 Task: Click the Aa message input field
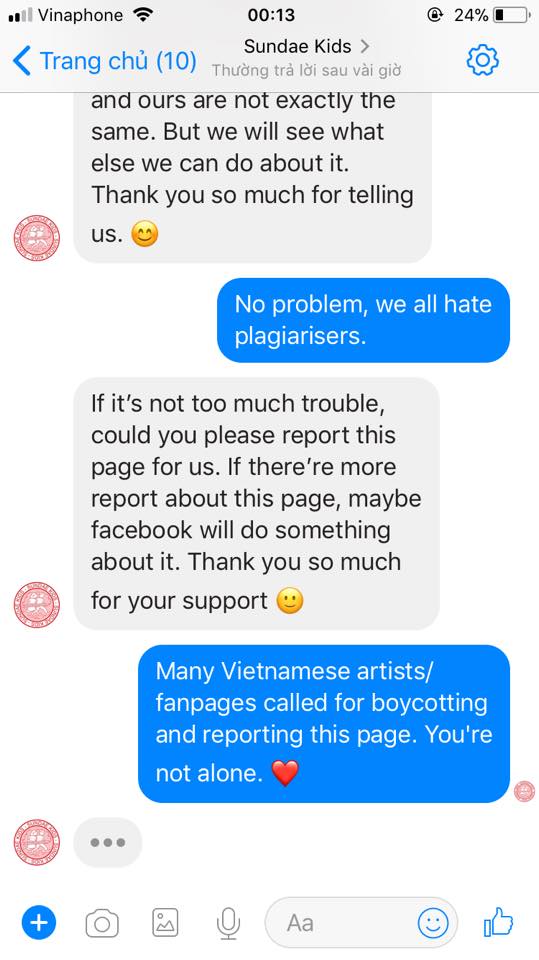tap(361, 923)
